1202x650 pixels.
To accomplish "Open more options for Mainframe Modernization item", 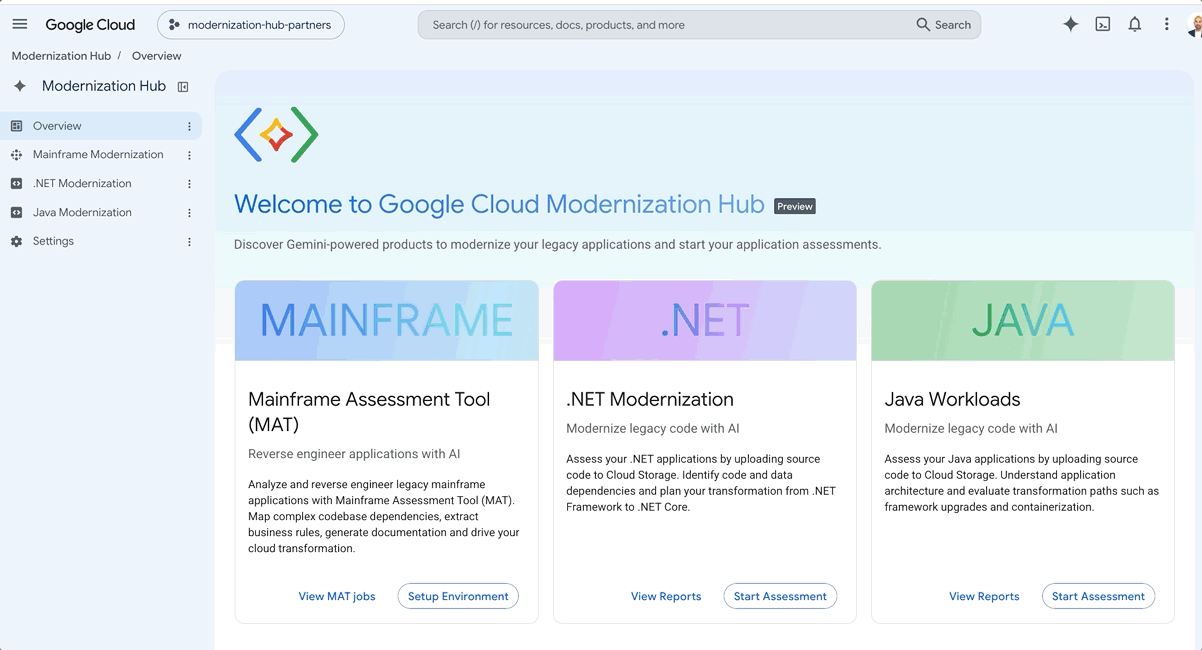I will [x=189, y=156].
